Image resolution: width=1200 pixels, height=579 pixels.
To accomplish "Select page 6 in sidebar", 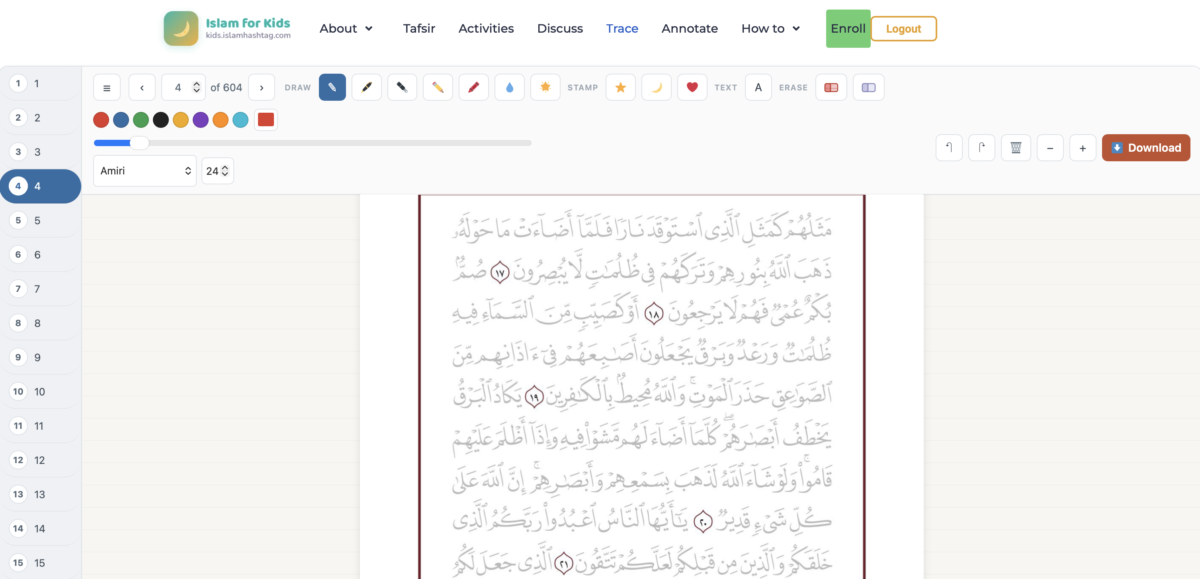I will (x=40, y=255).
